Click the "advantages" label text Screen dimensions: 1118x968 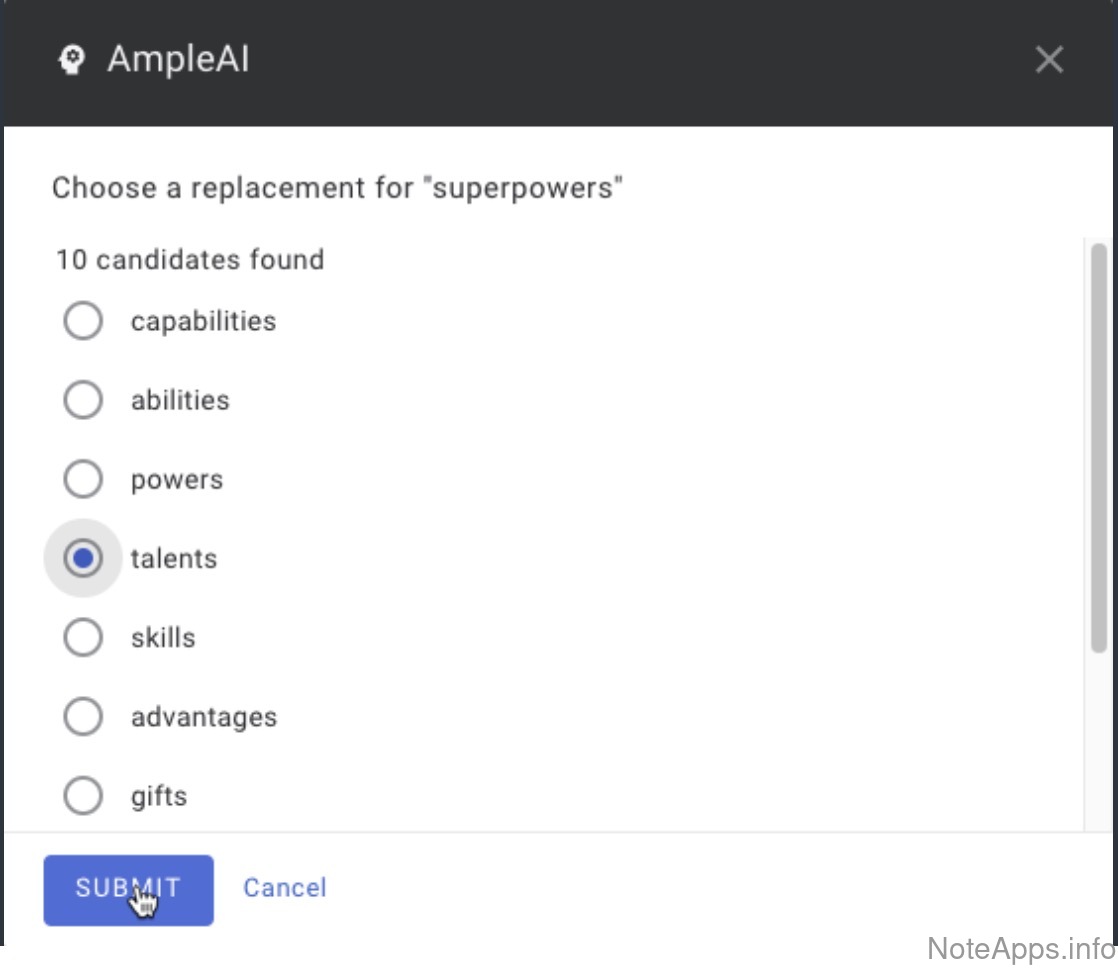coord(204,717)
